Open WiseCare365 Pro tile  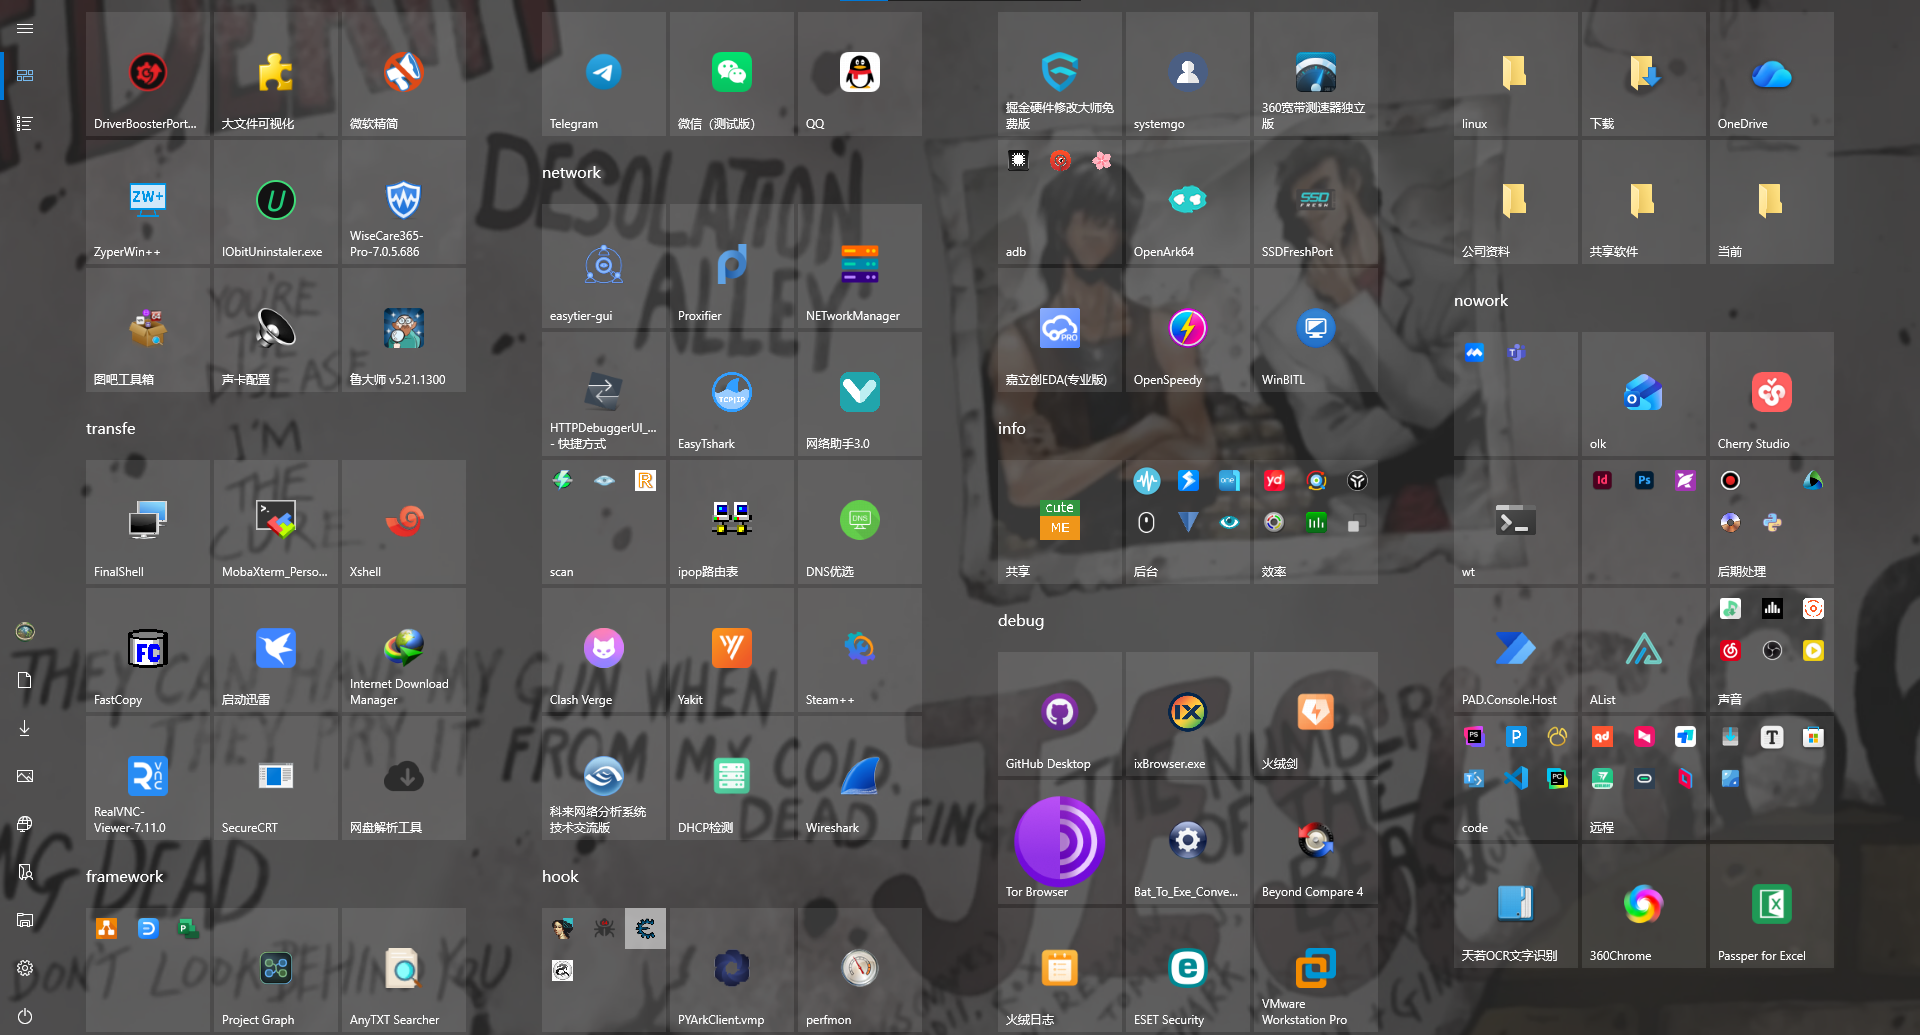(x=404, y=202)
